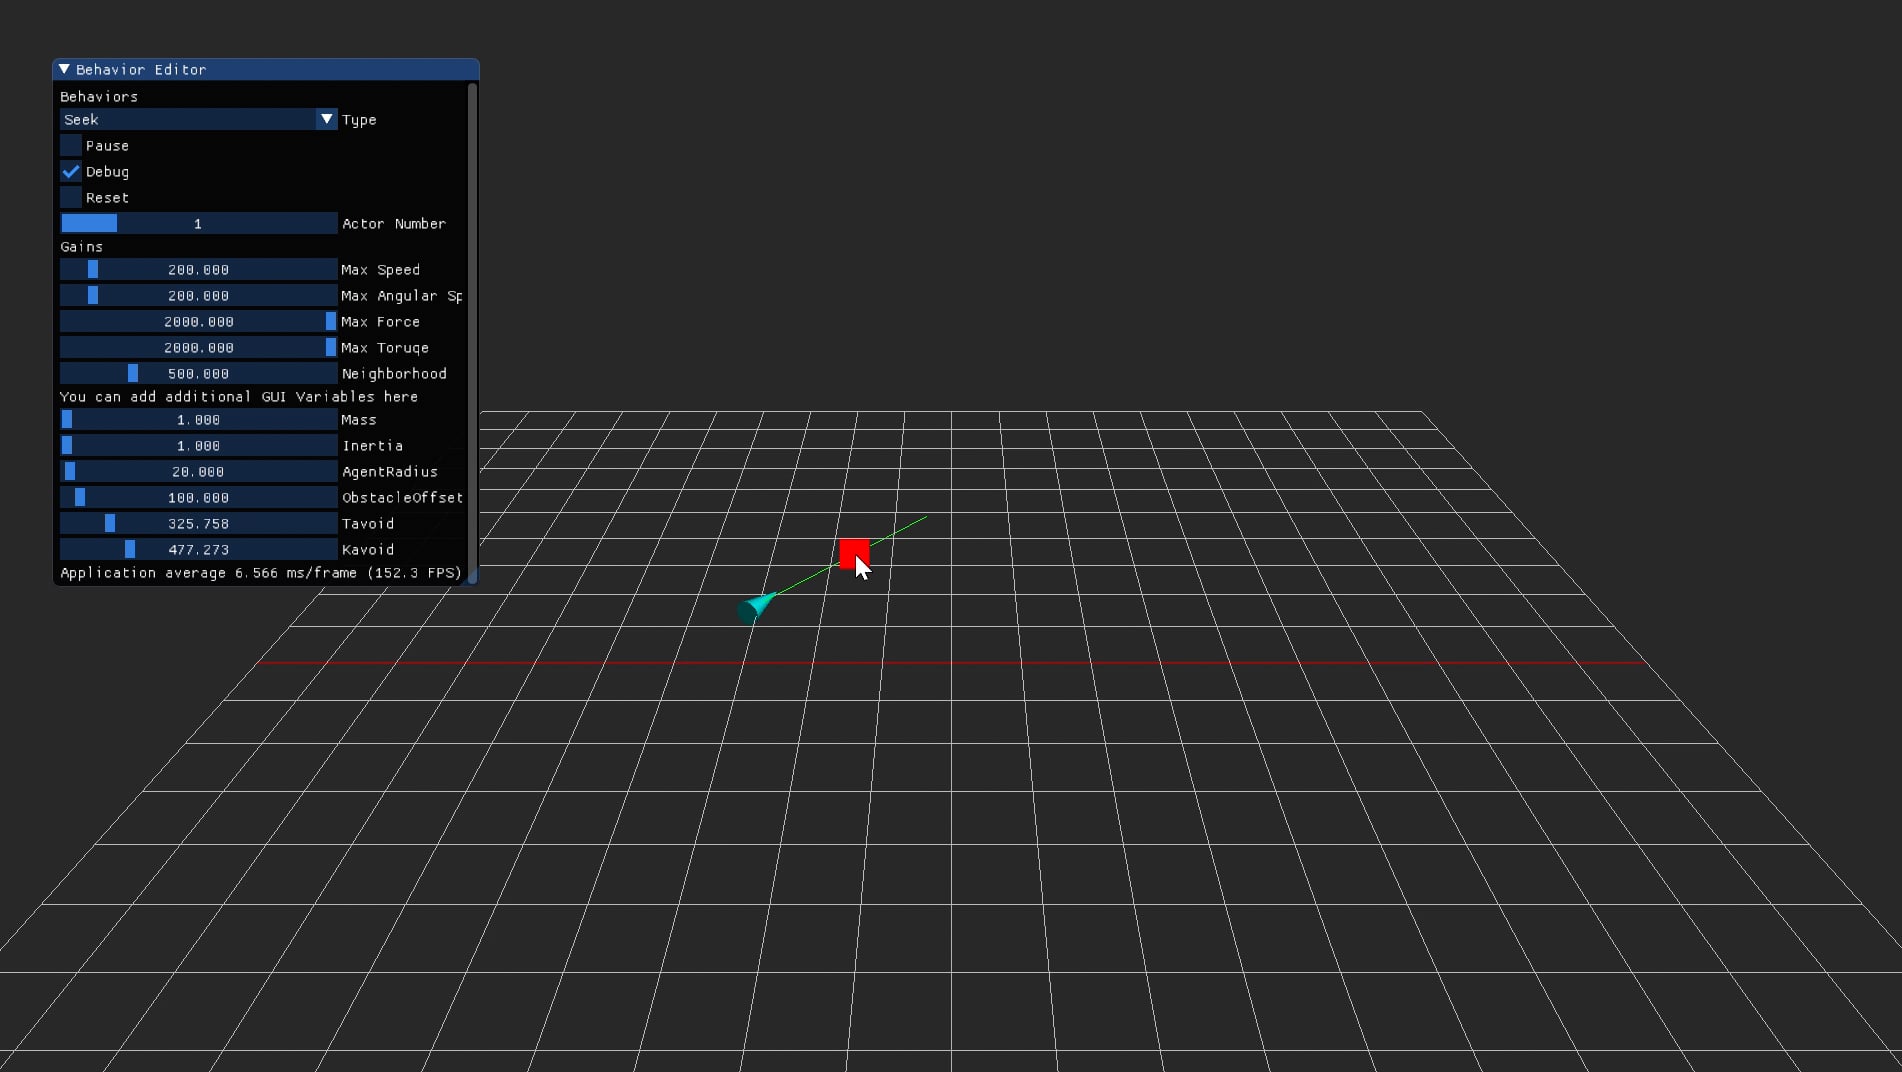Click the Max Force slider

pos(198,322)
